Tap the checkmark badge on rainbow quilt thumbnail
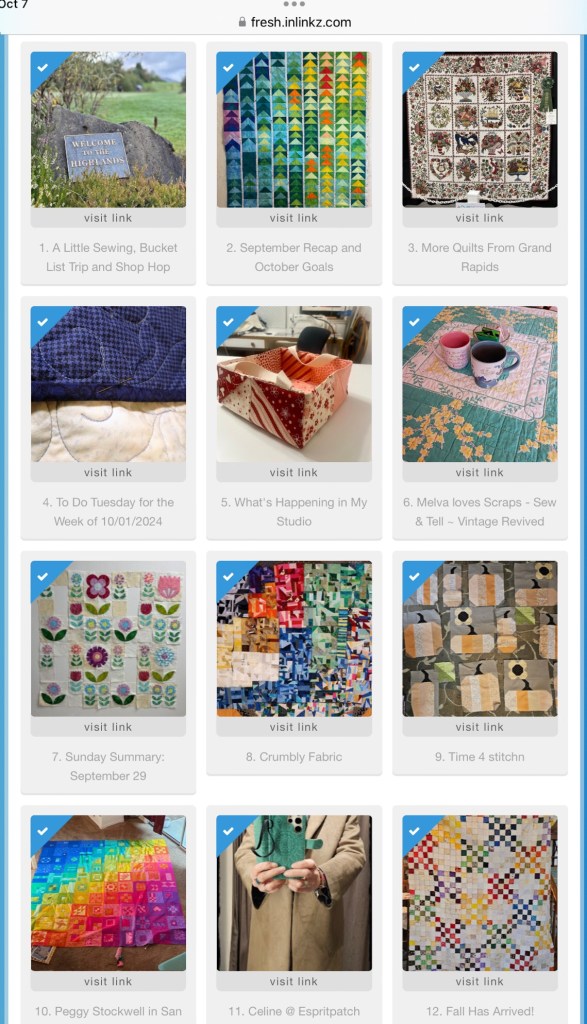Screen dimensions: 587x1024 42,831
